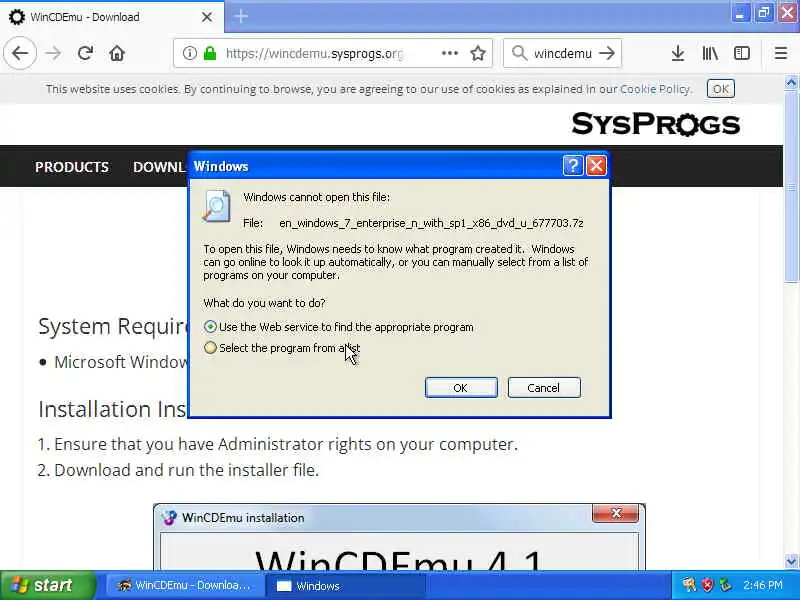Click the red shield security tray icon

click(x=707, y=585)
